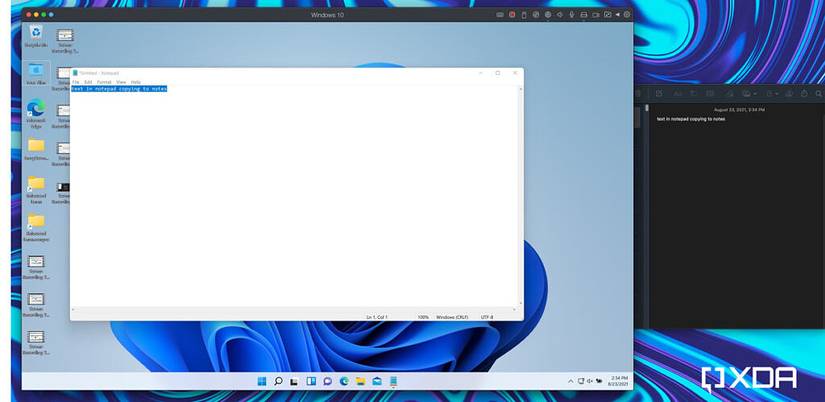Click the red recording icon in Parallels bar
This screenshot has width=825, height=402.
512,15
